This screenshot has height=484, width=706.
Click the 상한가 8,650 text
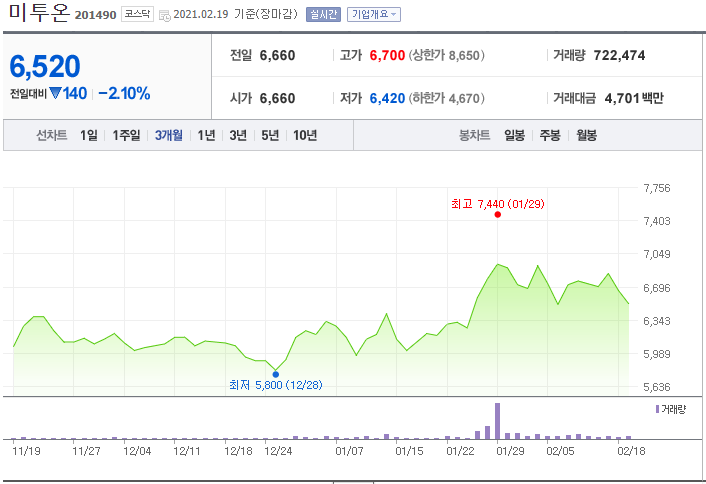[x=447, y=55]
